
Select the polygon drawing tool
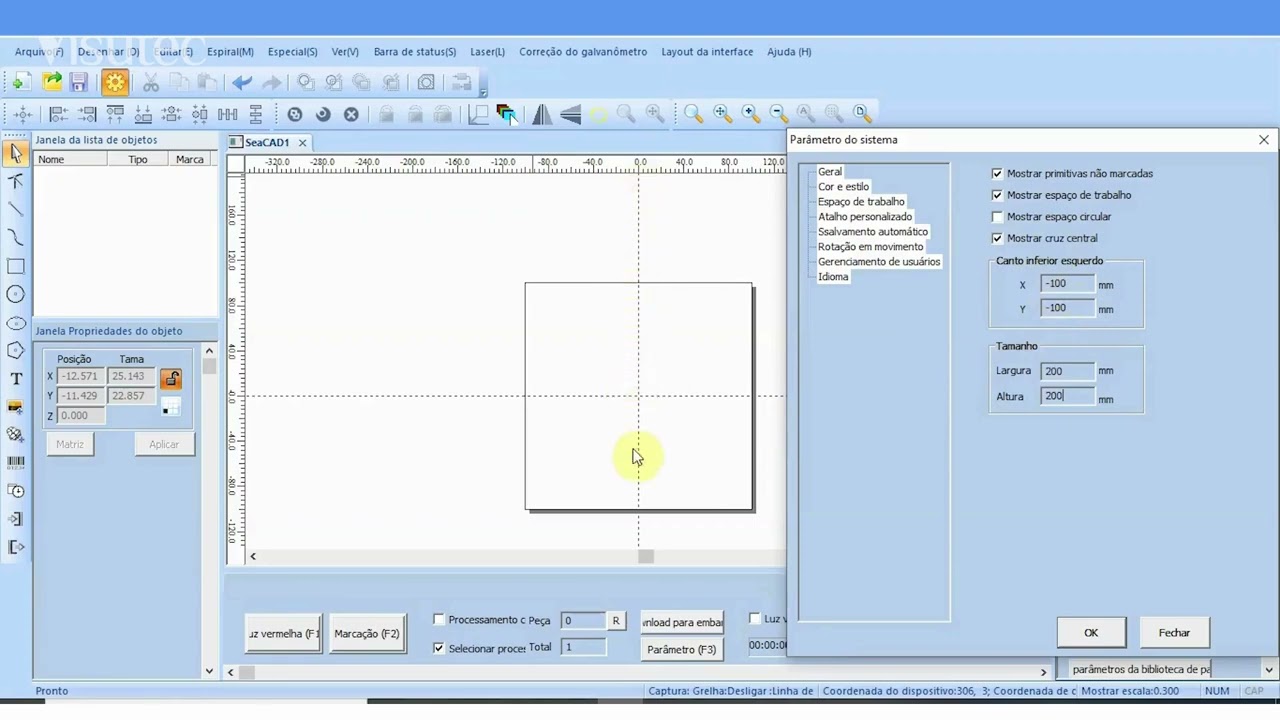15,350
